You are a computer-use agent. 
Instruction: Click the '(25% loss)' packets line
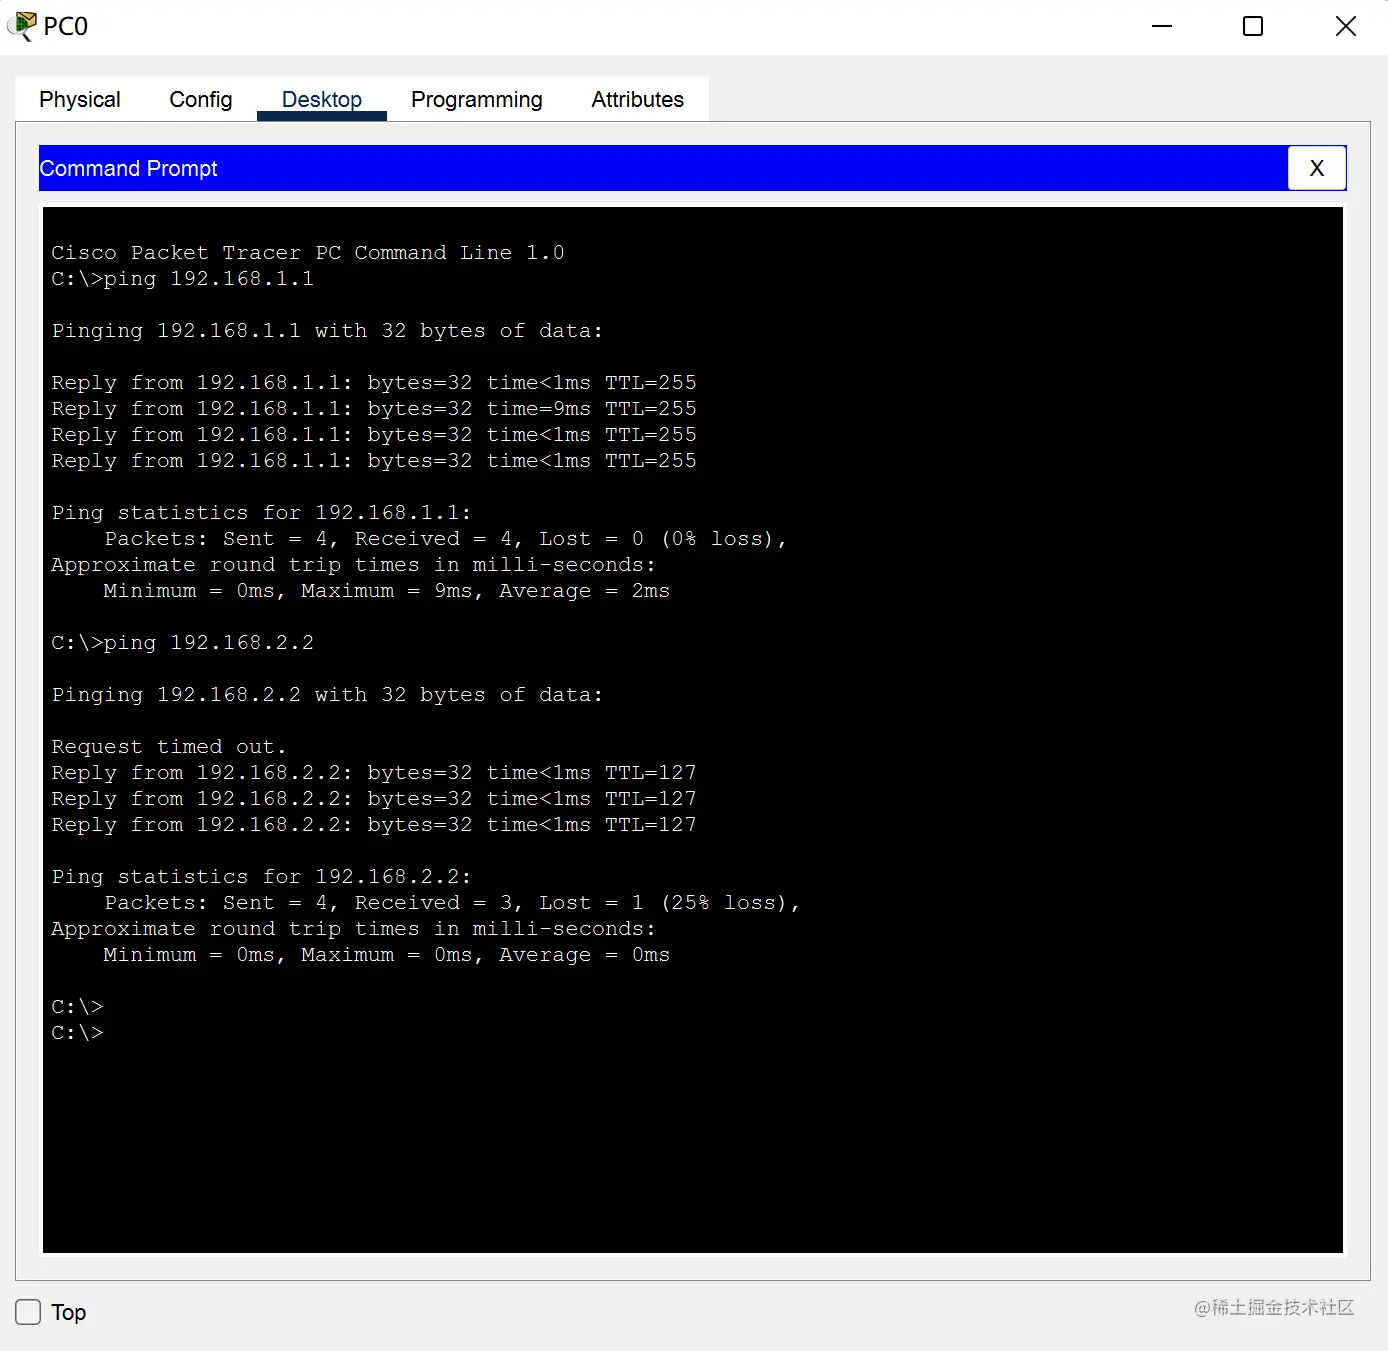click(x=452, y=903)
